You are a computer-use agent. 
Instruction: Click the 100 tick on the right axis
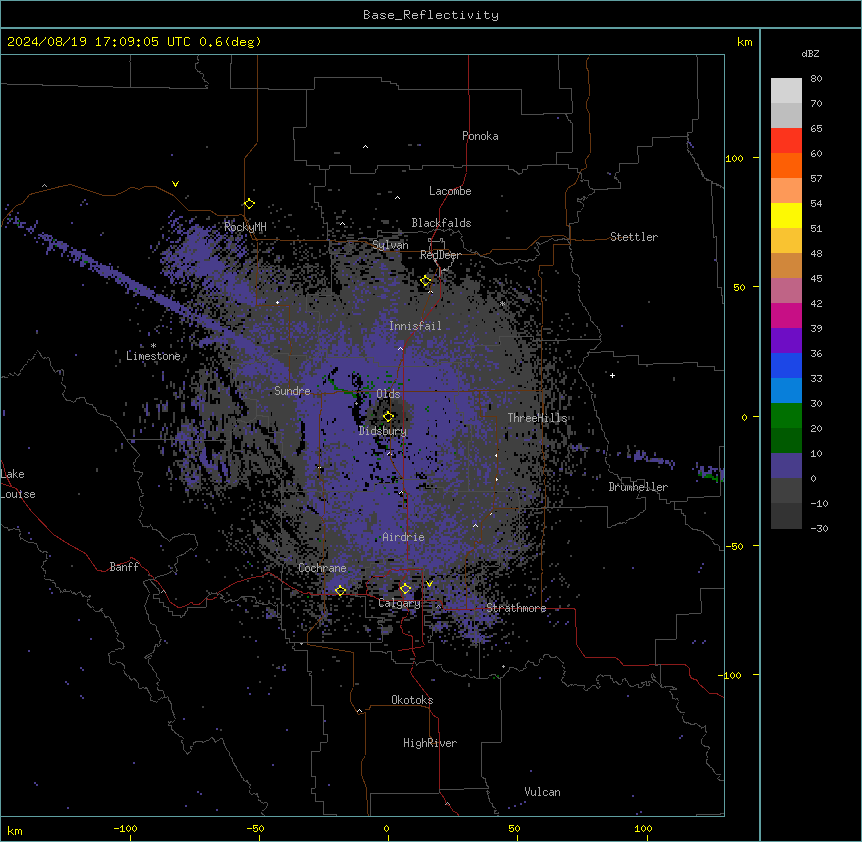point(734,158)
